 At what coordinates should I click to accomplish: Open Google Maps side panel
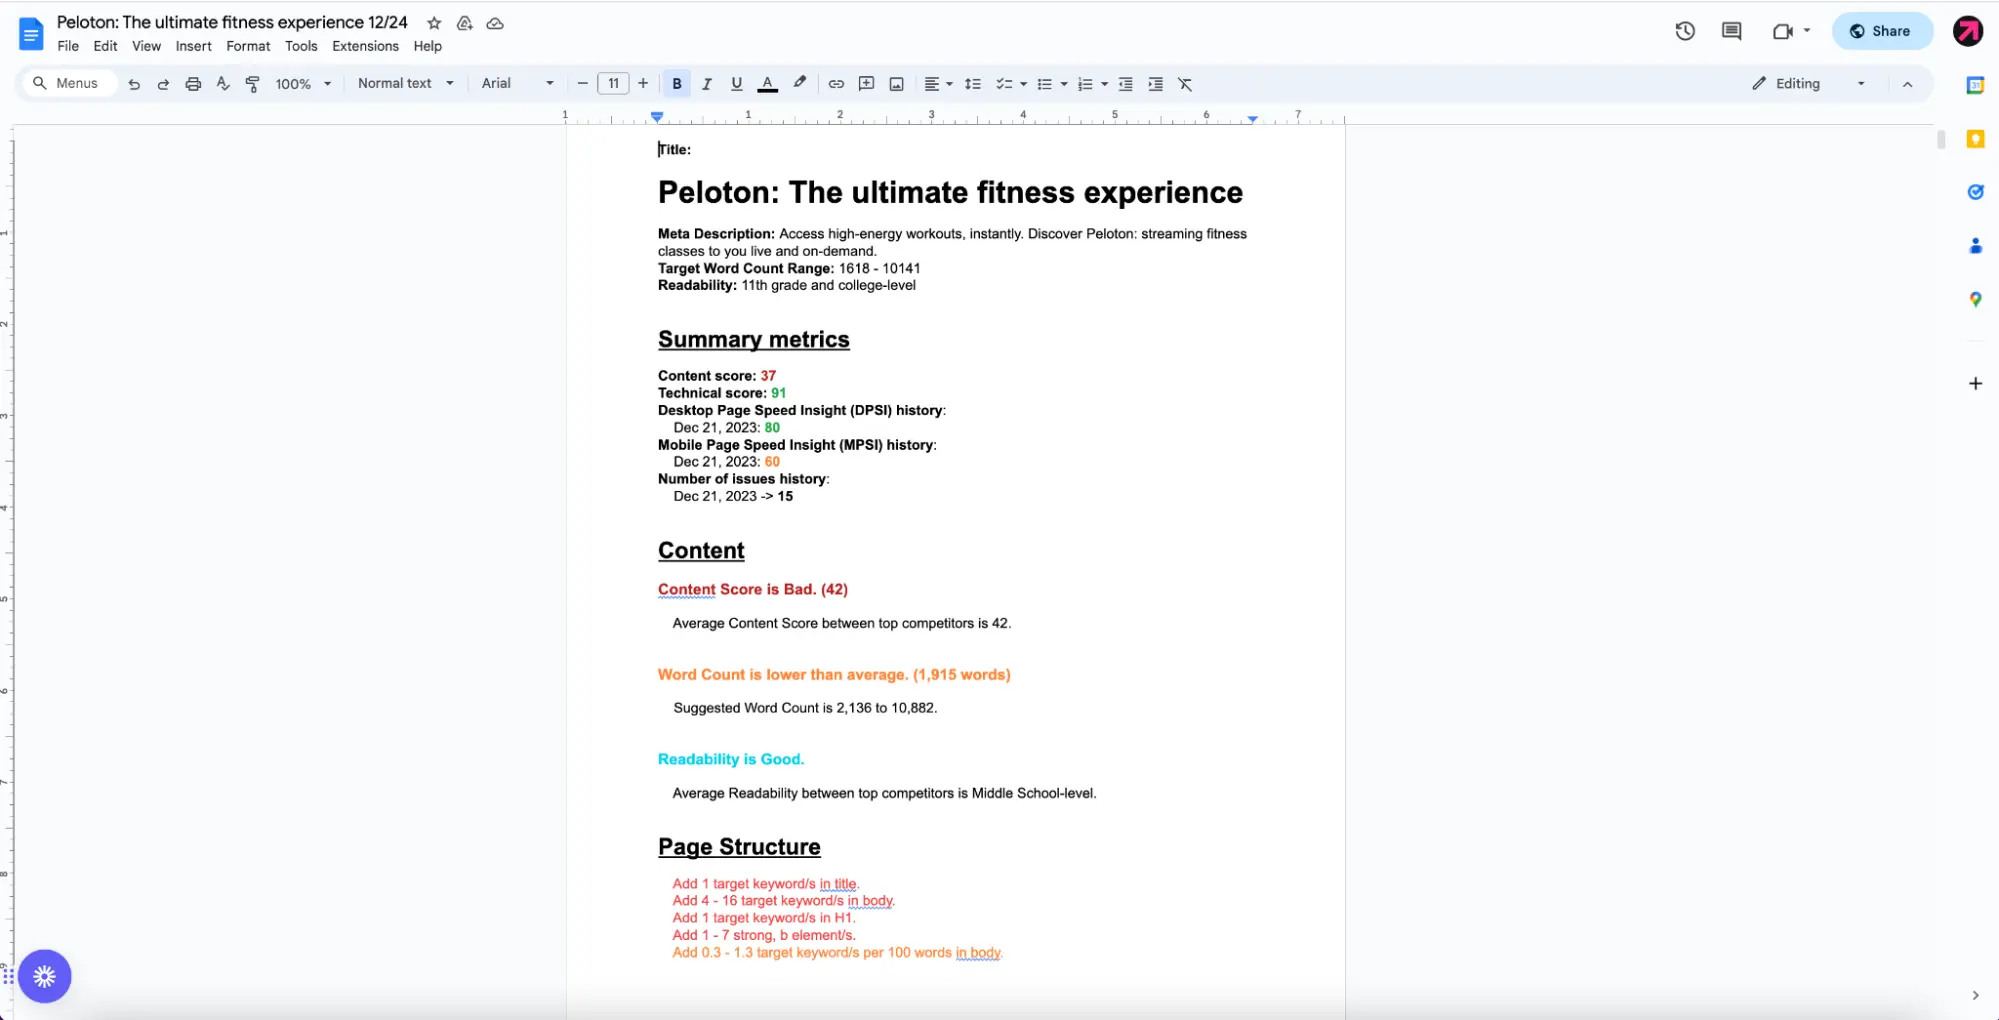tap(1975, 299)
